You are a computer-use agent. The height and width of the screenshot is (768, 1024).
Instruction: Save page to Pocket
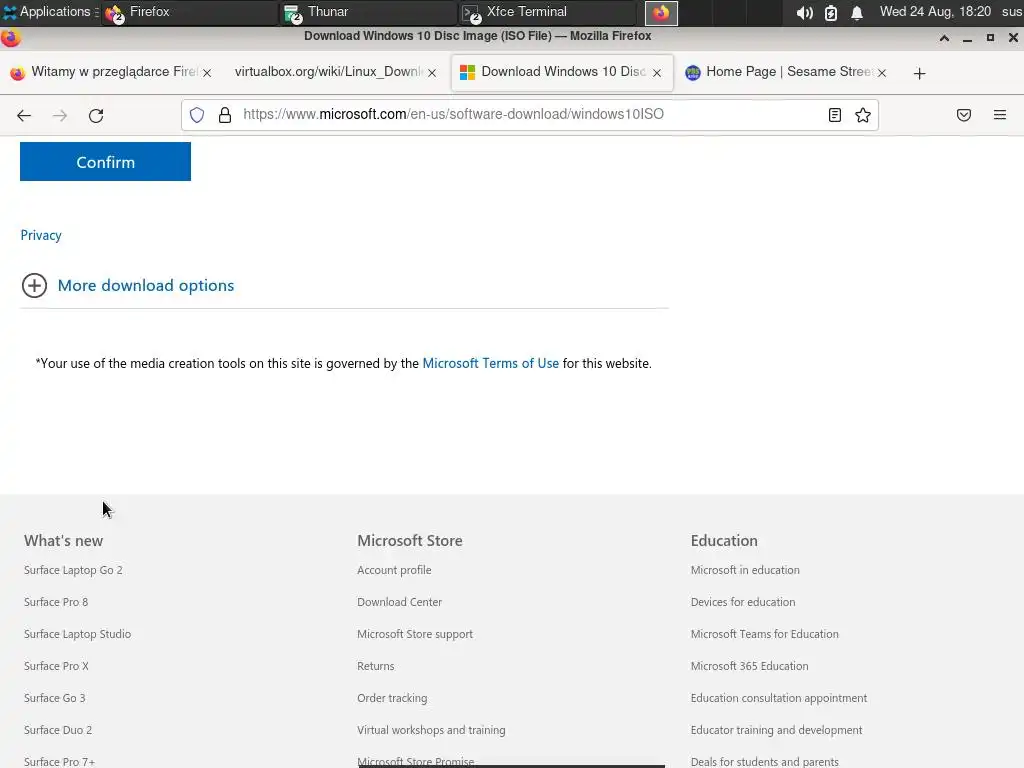point(964,115)
